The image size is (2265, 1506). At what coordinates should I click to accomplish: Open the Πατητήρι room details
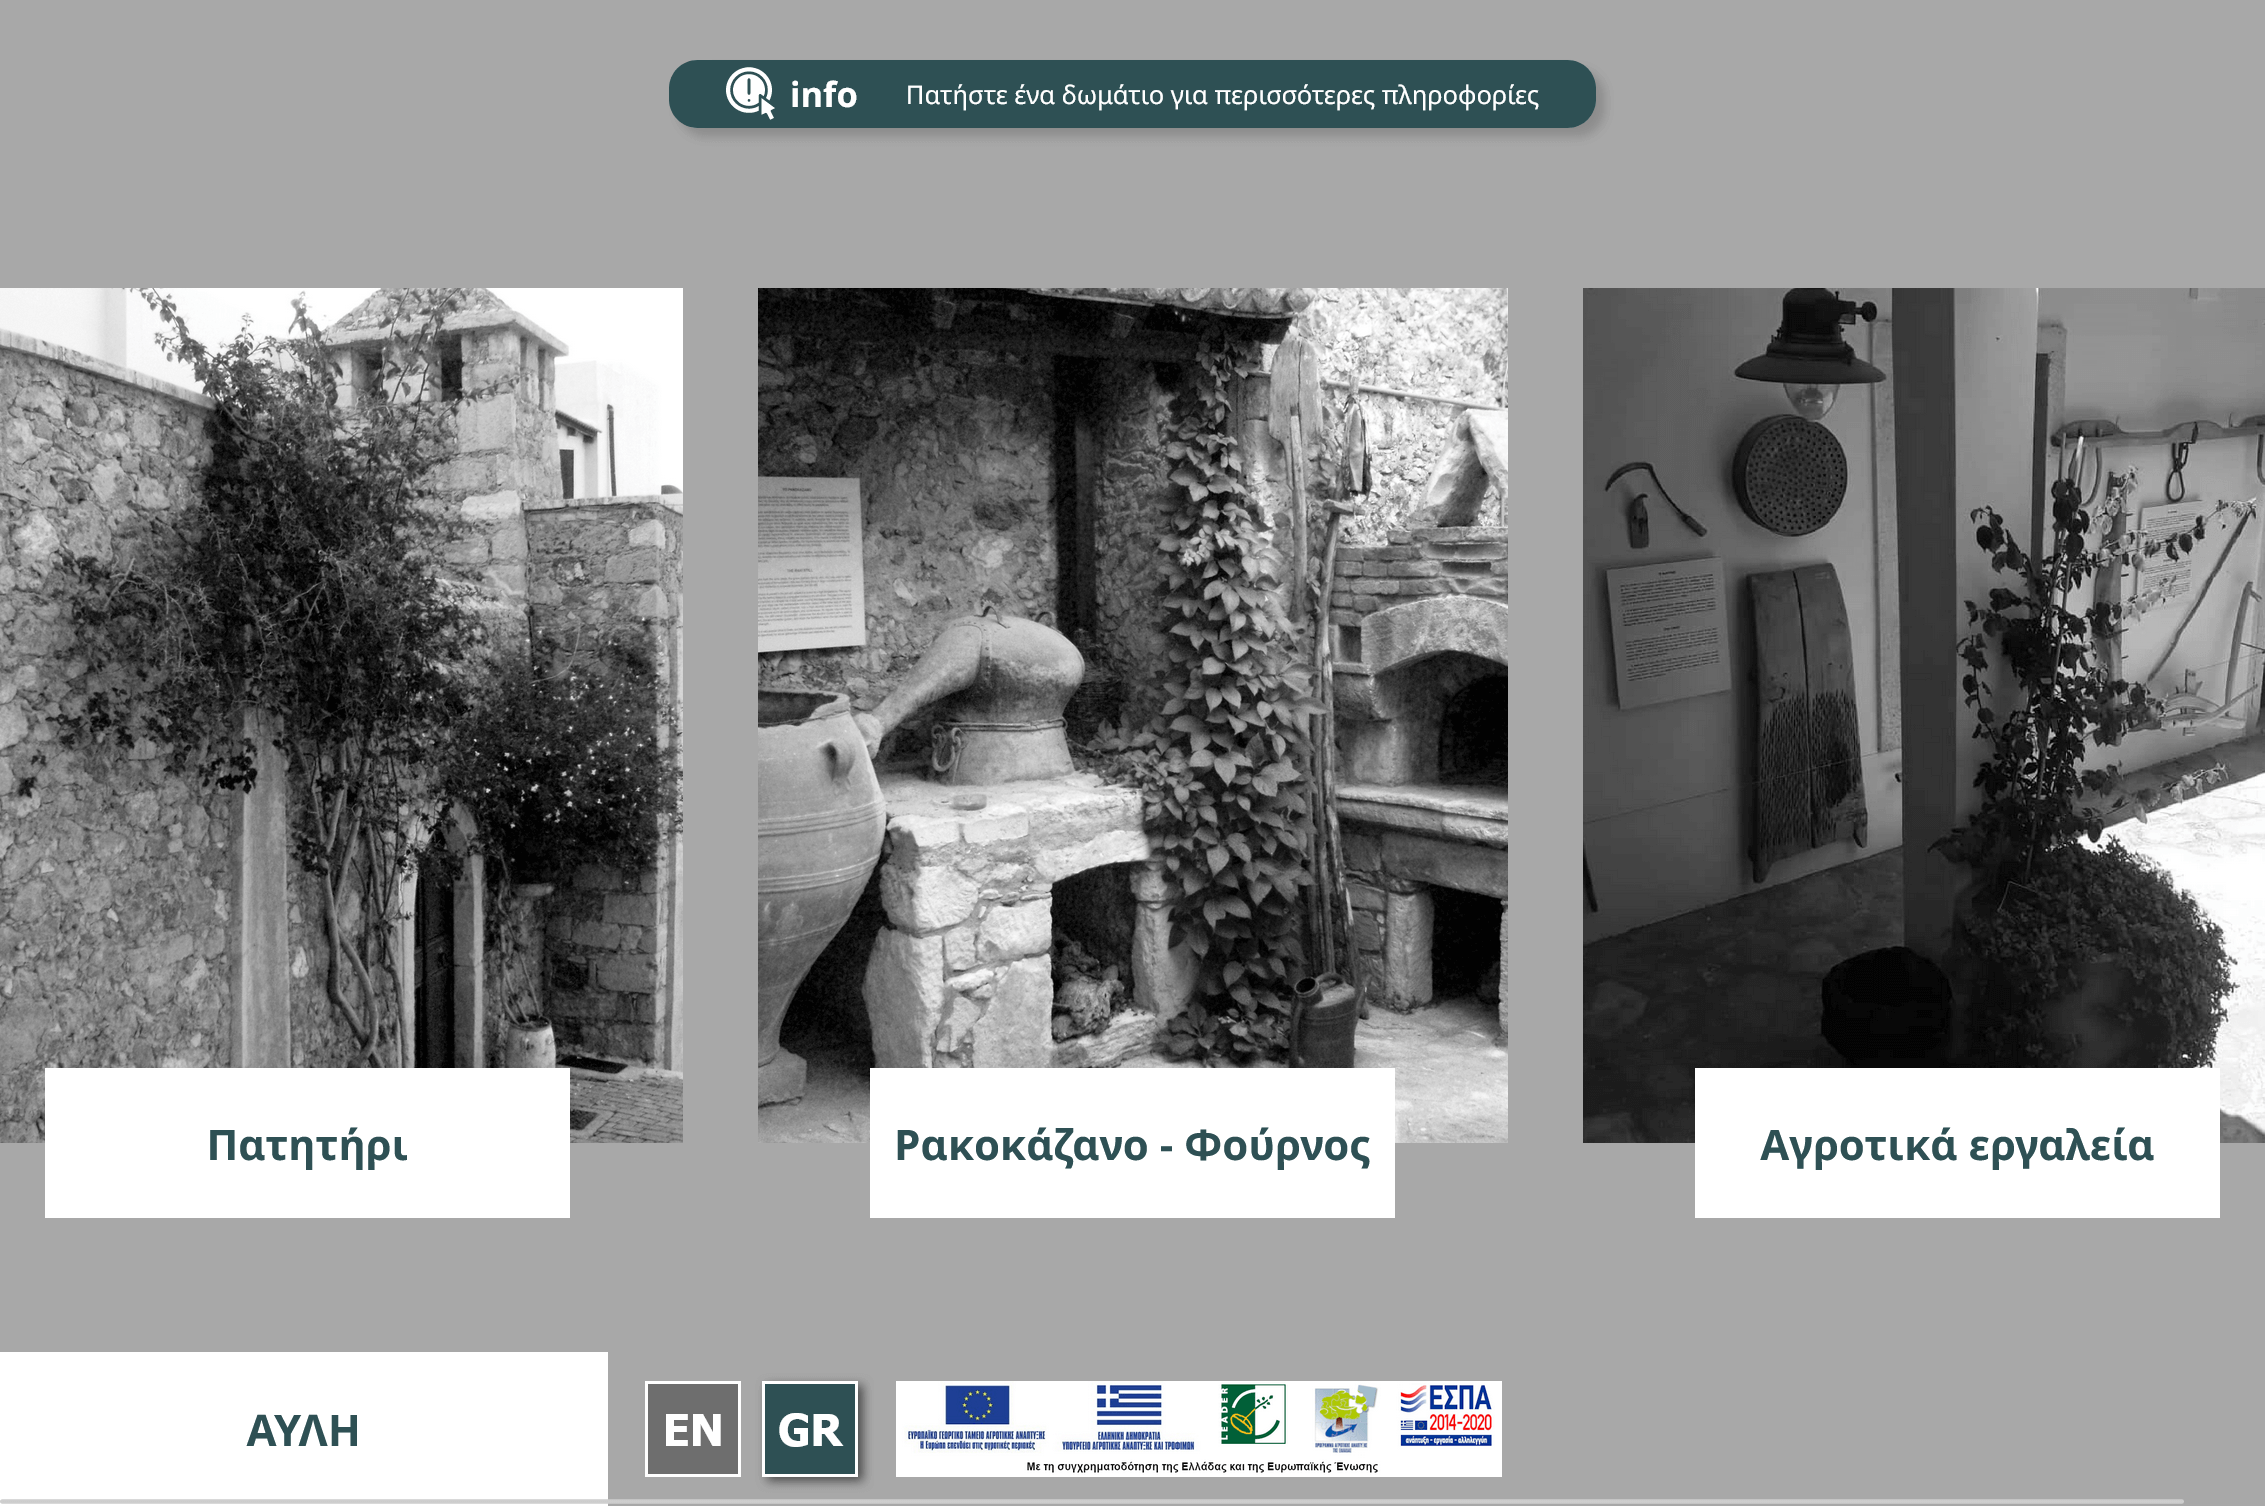[307, 1149]
